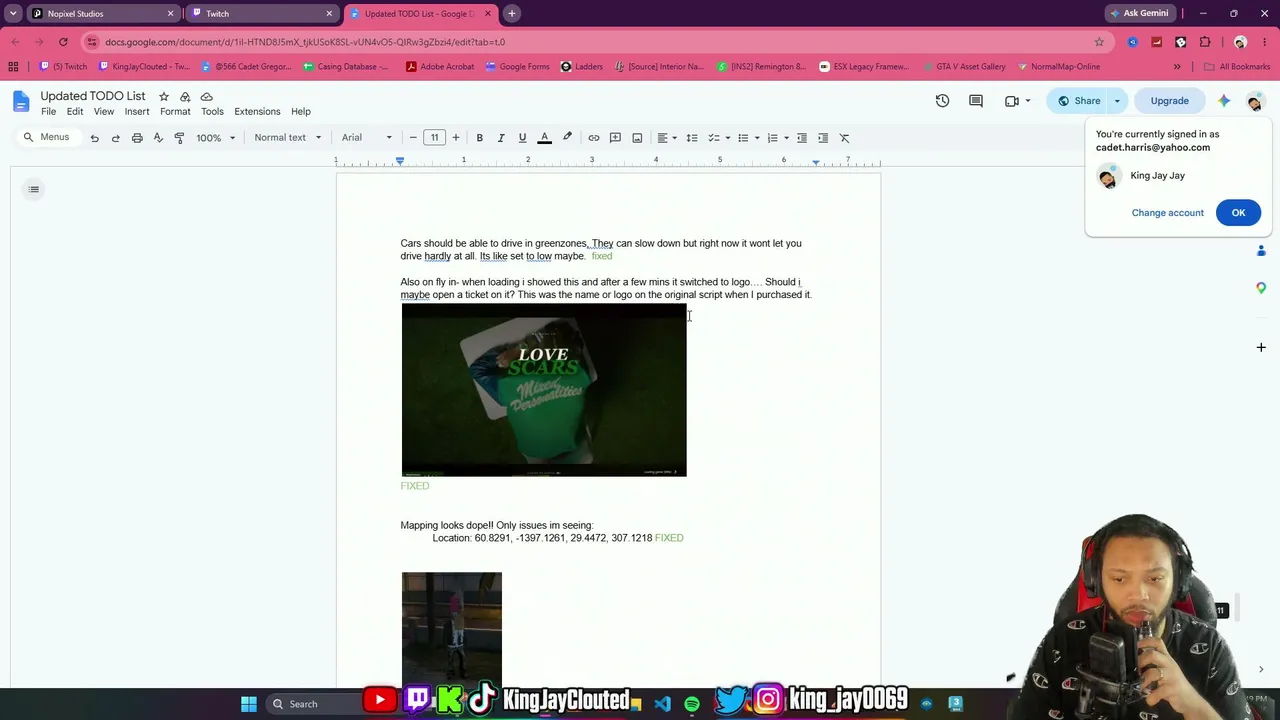Increase font size with plus button
Screen dimensions: 1280x720
pyautogui.click(x=456, y=138)
